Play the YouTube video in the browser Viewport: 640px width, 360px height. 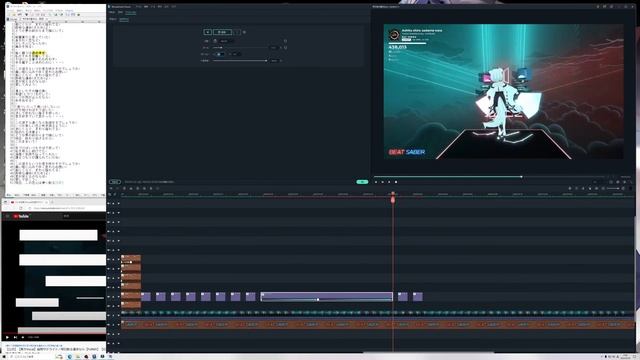7,337
